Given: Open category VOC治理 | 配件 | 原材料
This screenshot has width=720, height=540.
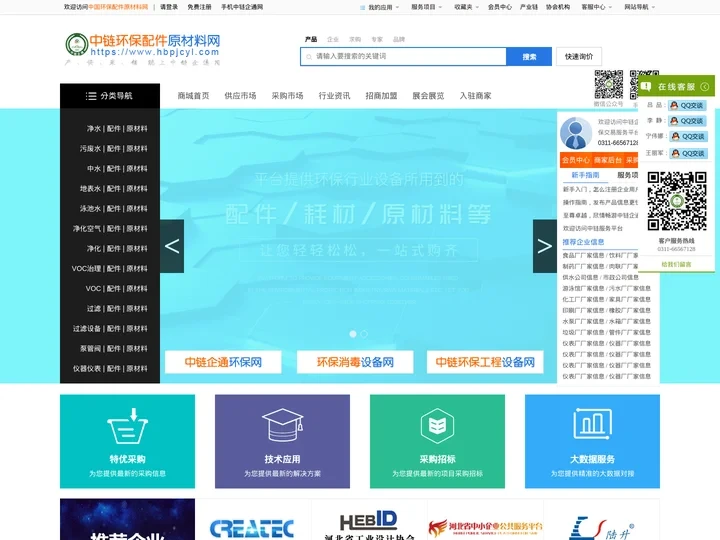Looking at the screenshot, I should point(110,268).
